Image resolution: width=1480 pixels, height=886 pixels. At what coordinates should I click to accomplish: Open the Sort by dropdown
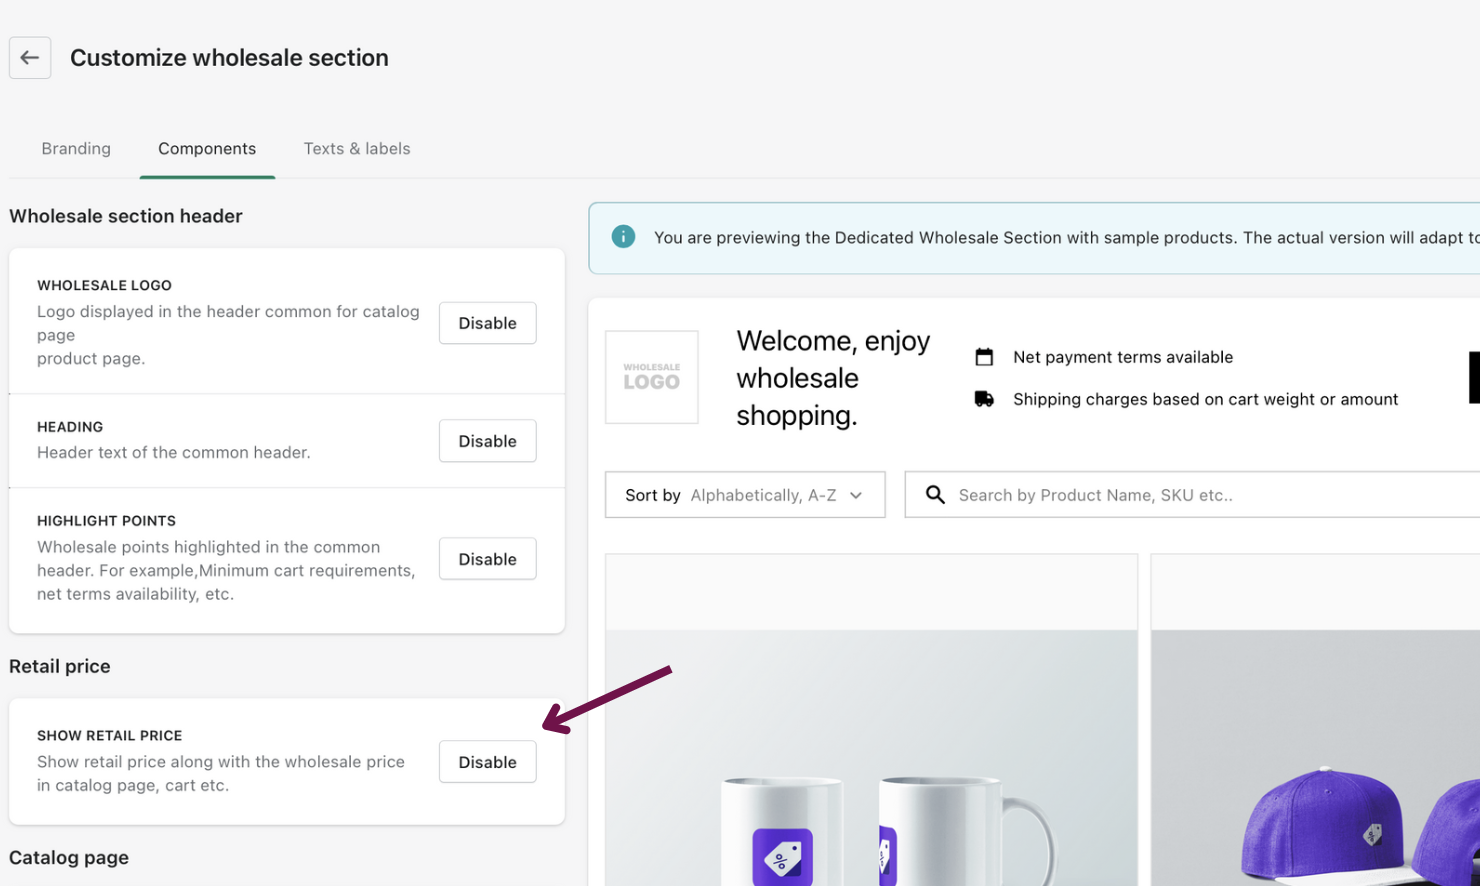pos(744,495)
